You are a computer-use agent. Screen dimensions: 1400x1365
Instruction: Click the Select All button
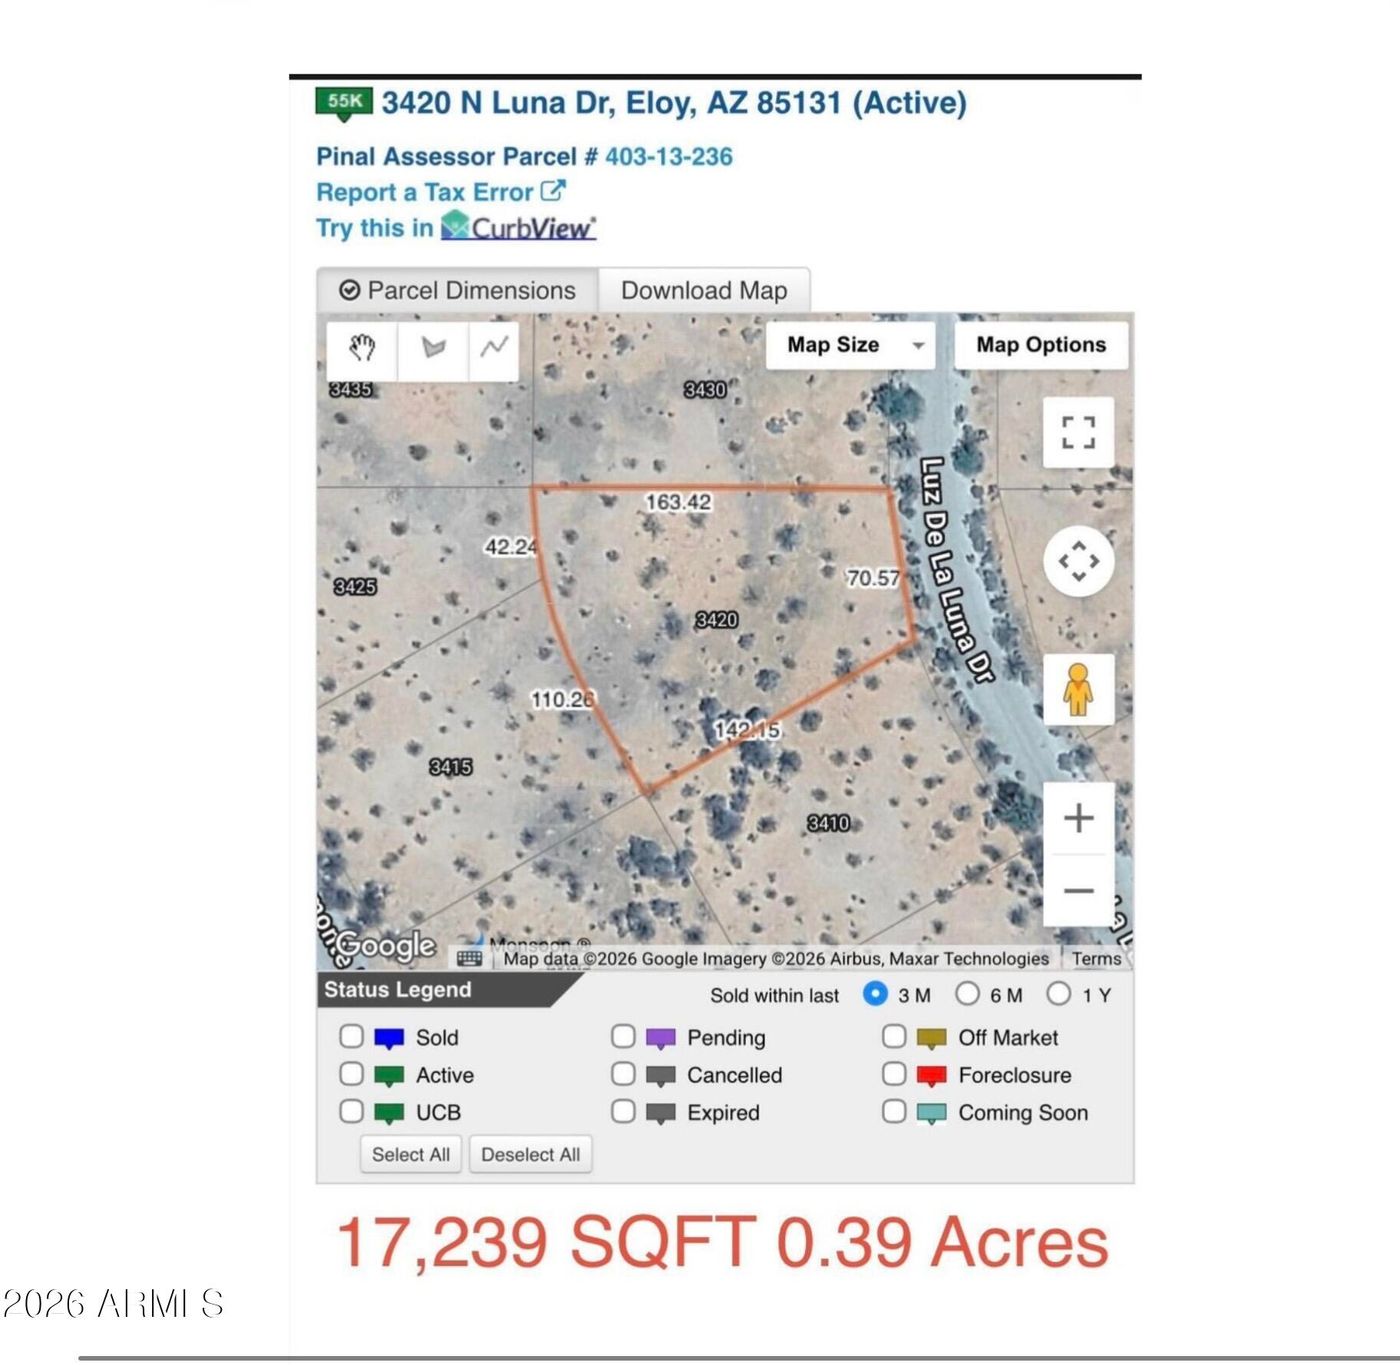(x=410, y=1154)
